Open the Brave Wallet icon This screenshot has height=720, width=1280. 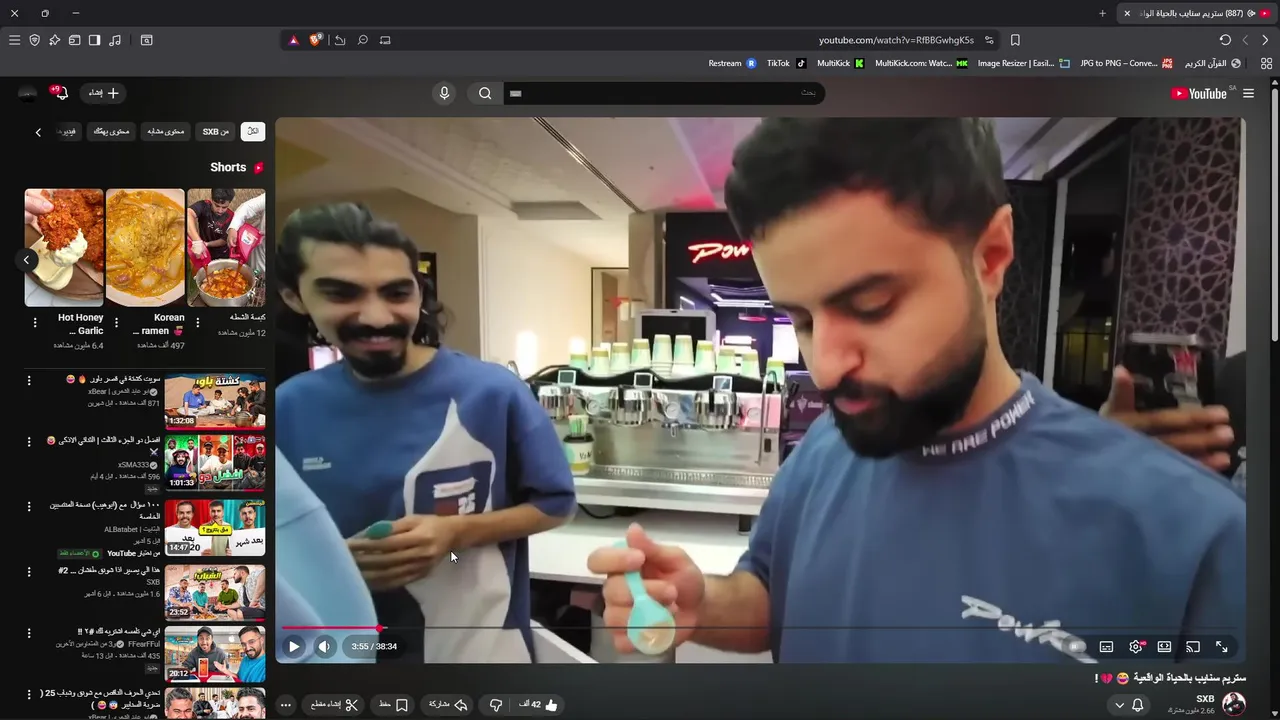[x=74, y=40]
